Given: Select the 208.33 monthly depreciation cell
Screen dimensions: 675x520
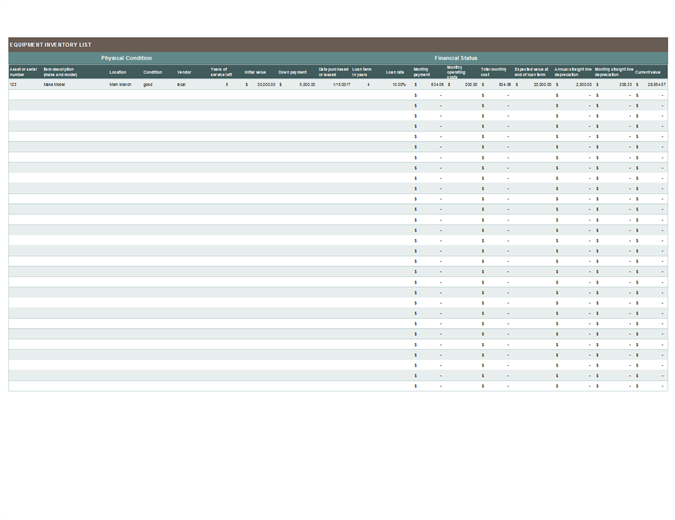Looking at the screenshot, I should click(x=614, y=85).
